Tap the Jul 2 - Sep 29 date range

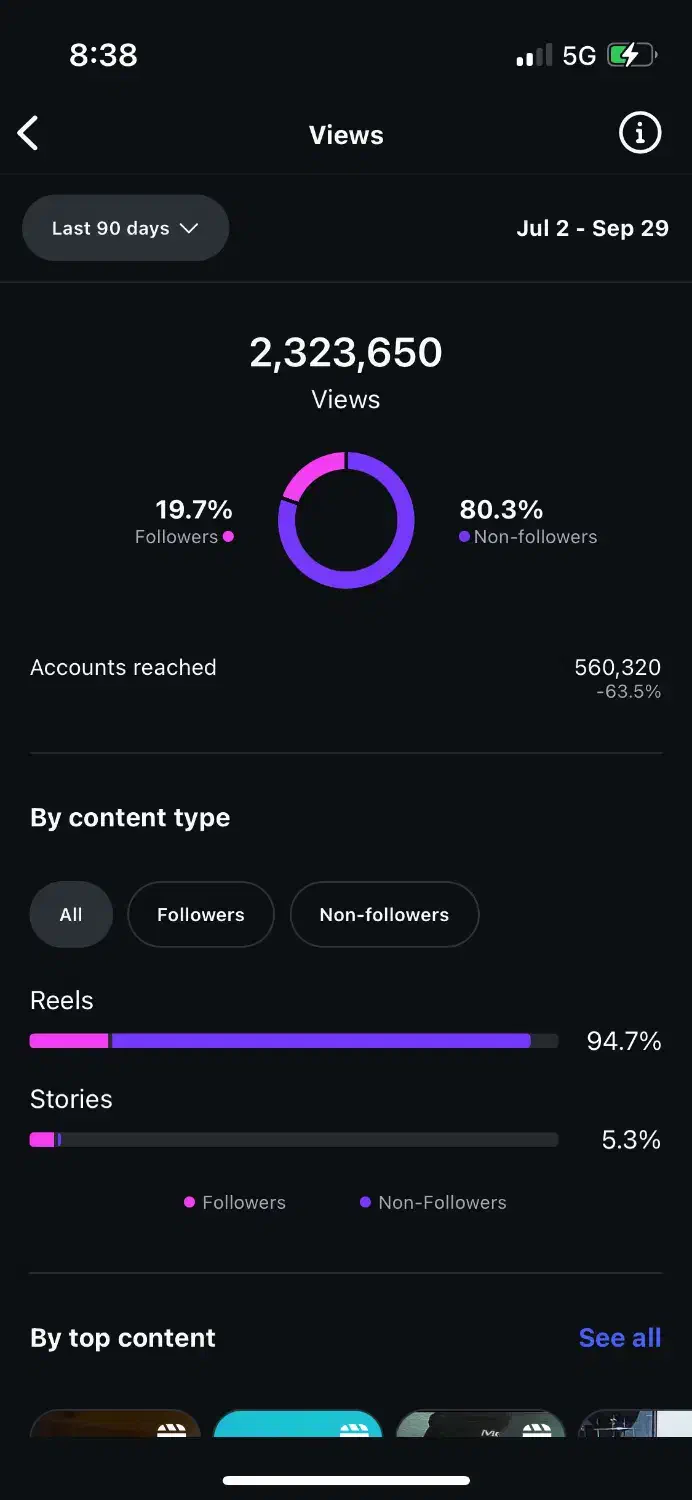coord(592,228)
